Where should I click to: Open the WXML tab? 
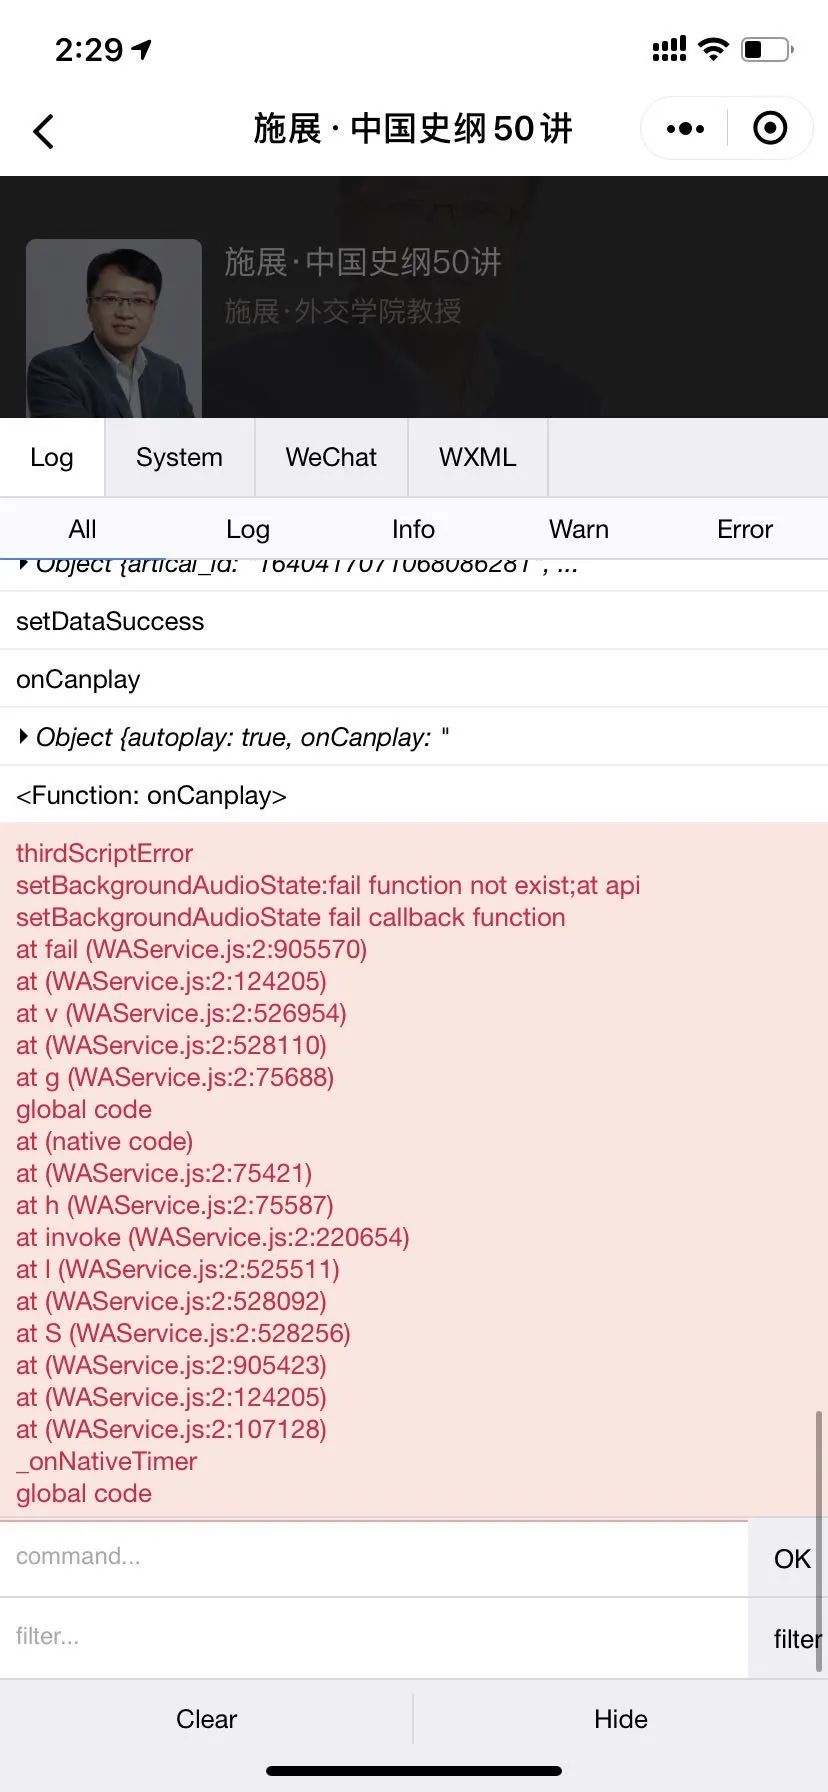coord(478,457)
